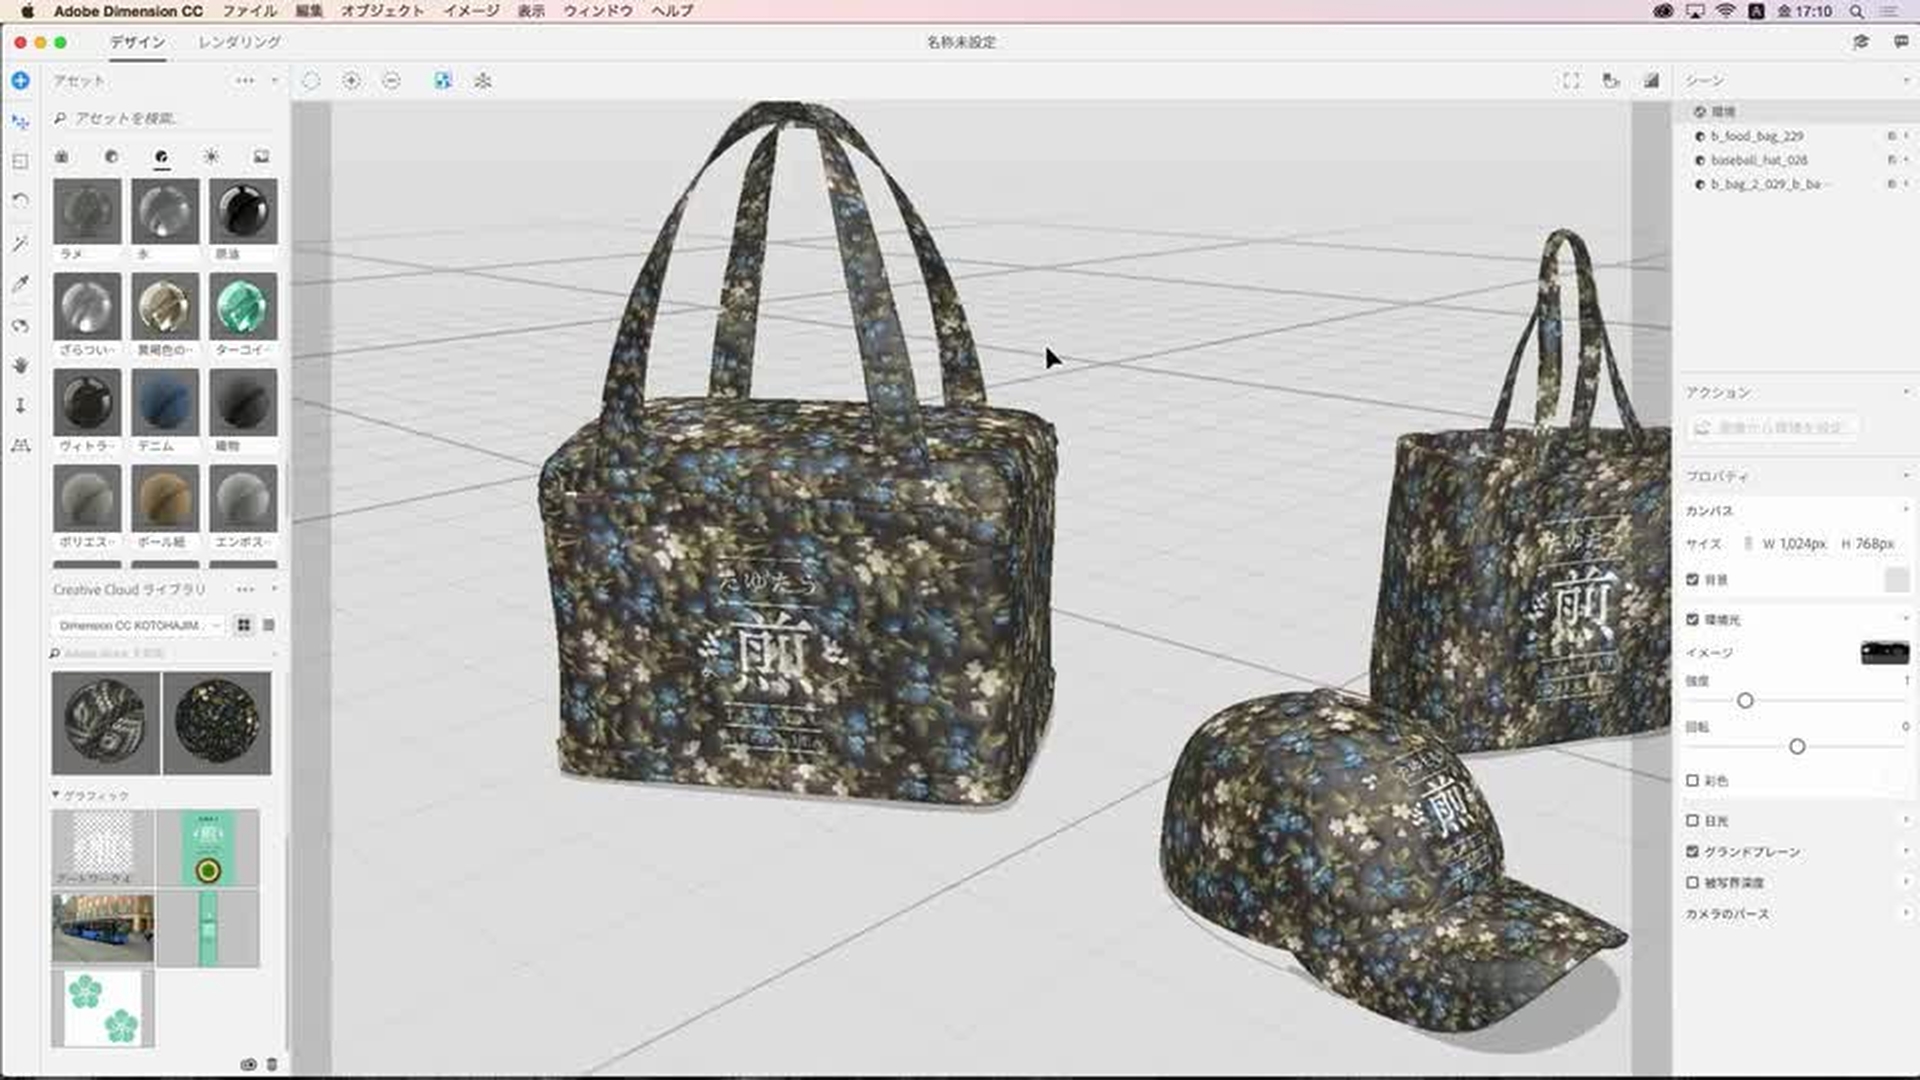Image resolution: width=1920 pixels, height=1080 pixels.
Task: Select baseball_hat_028 in scene list
Action: pos(1758,160)
